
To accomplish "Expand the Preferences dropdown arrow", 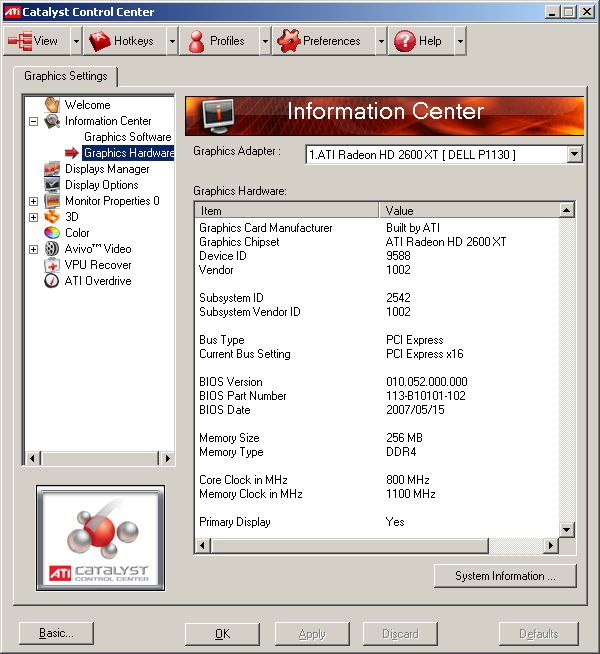I will [381, 41].
